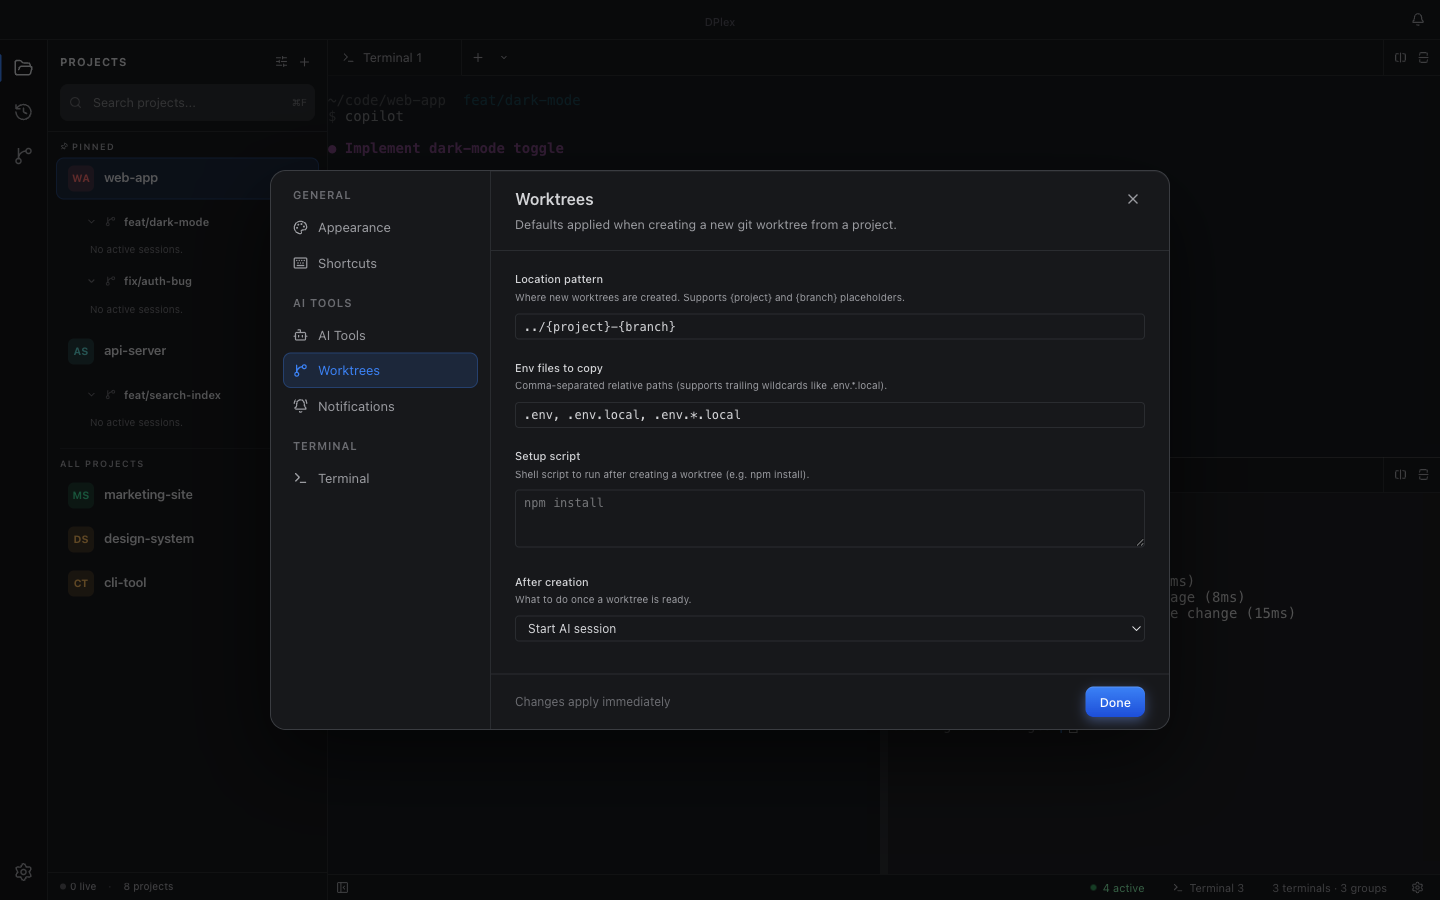The width and height of the screenshot is (1440, 900).
Task: Open the Projects folder icon in sidebar
Action: coord(23,68)
